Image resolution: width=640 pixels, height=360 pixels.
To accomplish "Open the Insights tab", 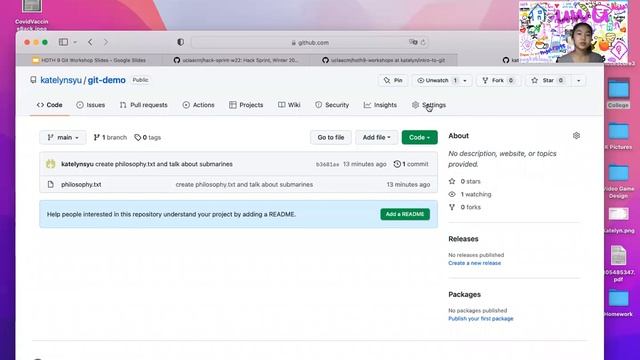I will [380, 105].
